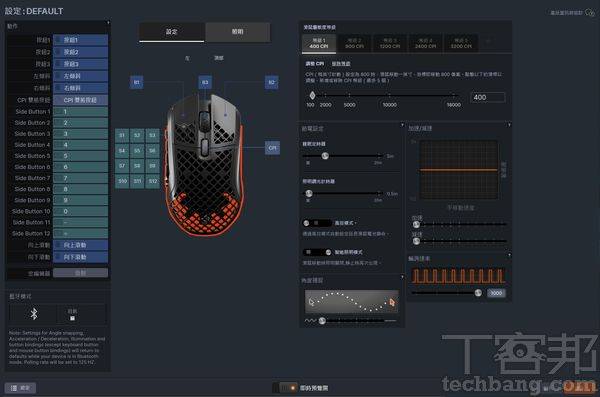The image size is (600, 397).
Task: Tick the checkbox in Bluetooth mode panel
Action: 72,318
